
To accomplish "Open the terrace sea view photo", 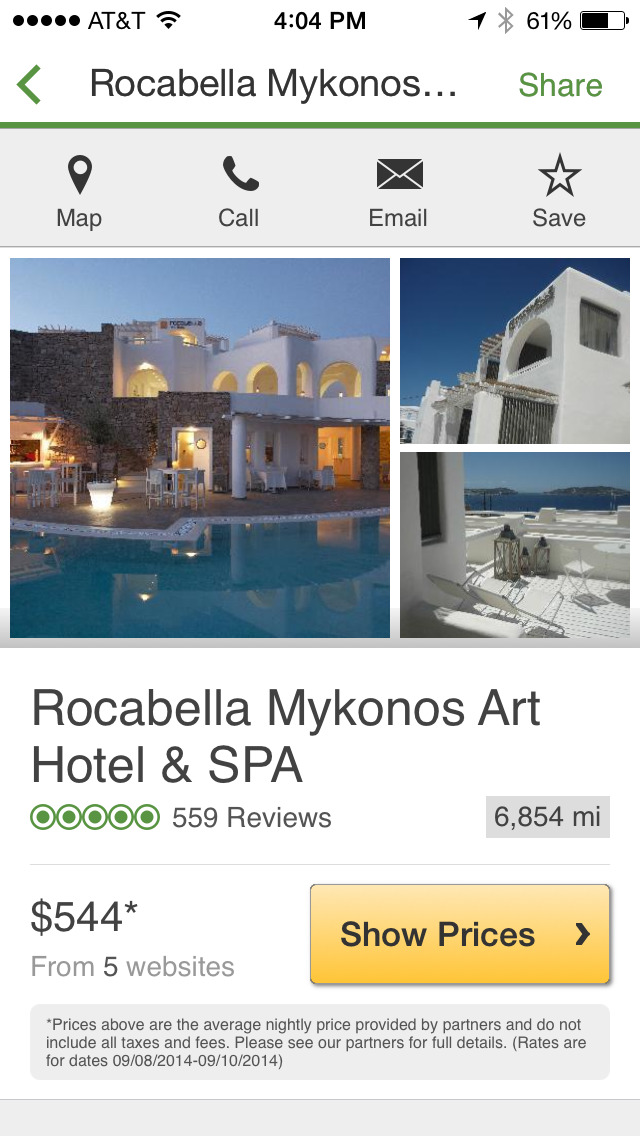I will 515,545.
